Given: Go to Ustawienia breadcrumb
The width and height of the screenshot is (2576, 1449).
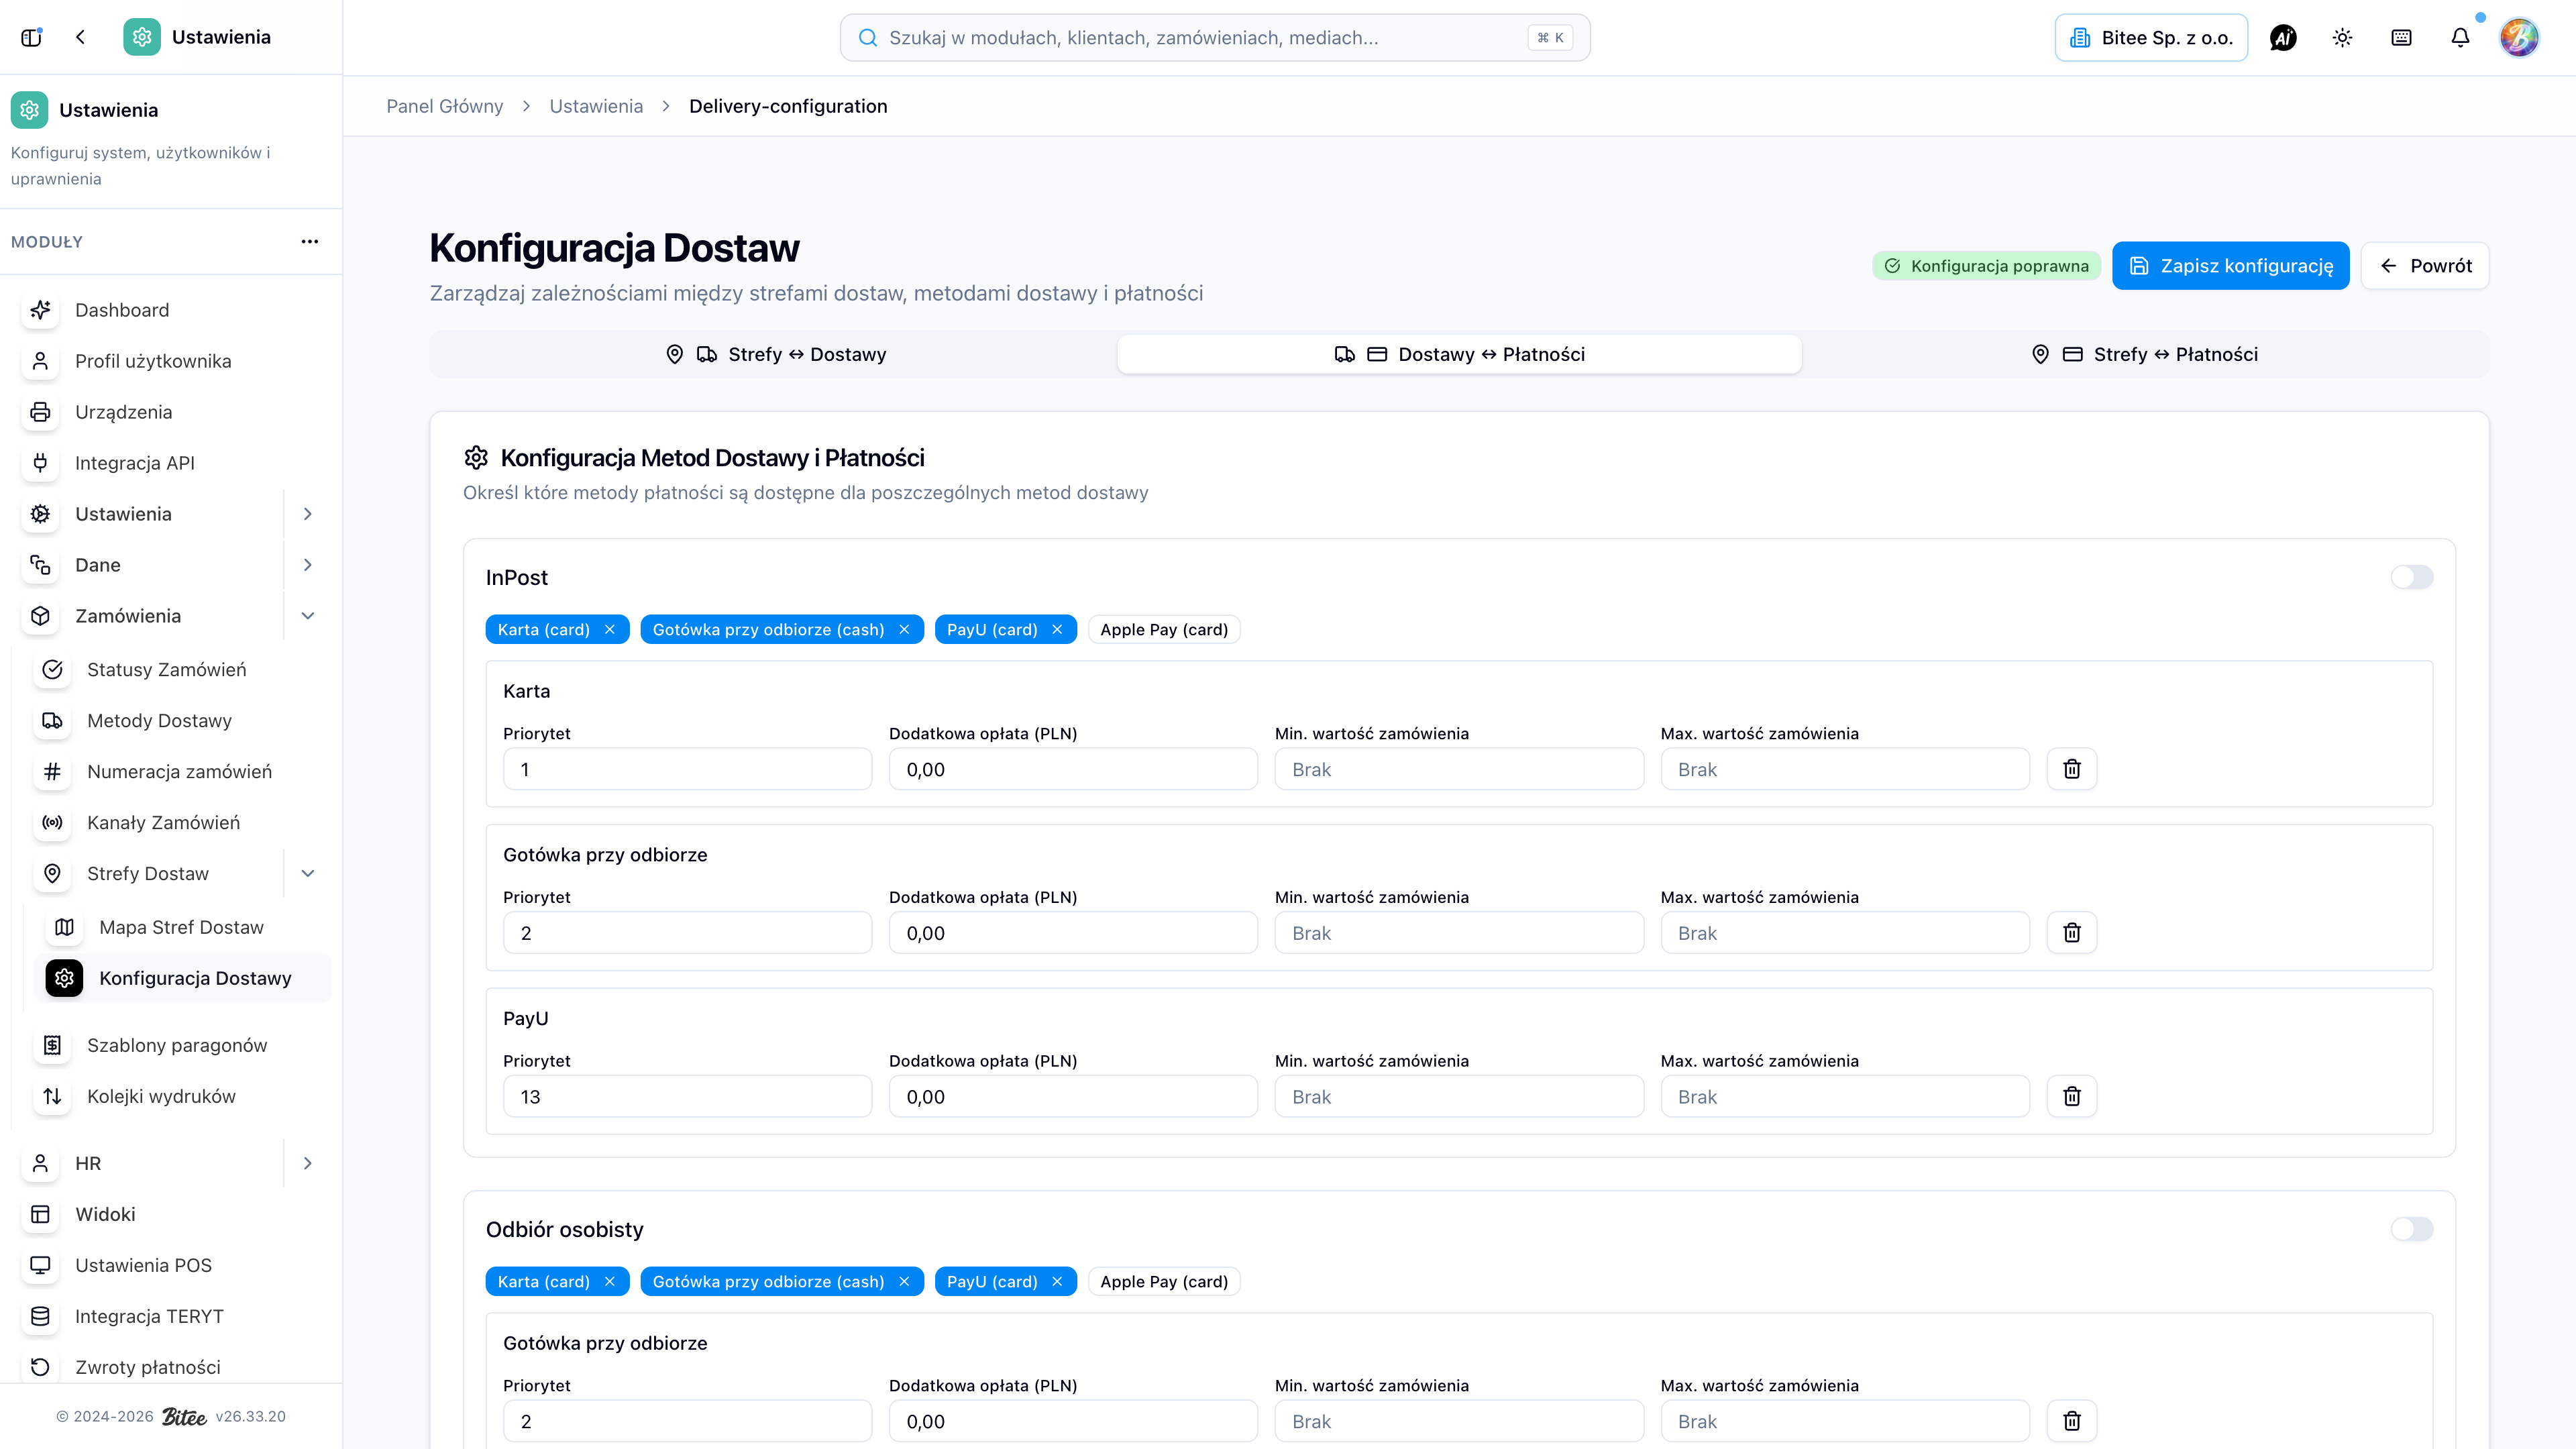Looking at the screenshot, I should (596, 106).
